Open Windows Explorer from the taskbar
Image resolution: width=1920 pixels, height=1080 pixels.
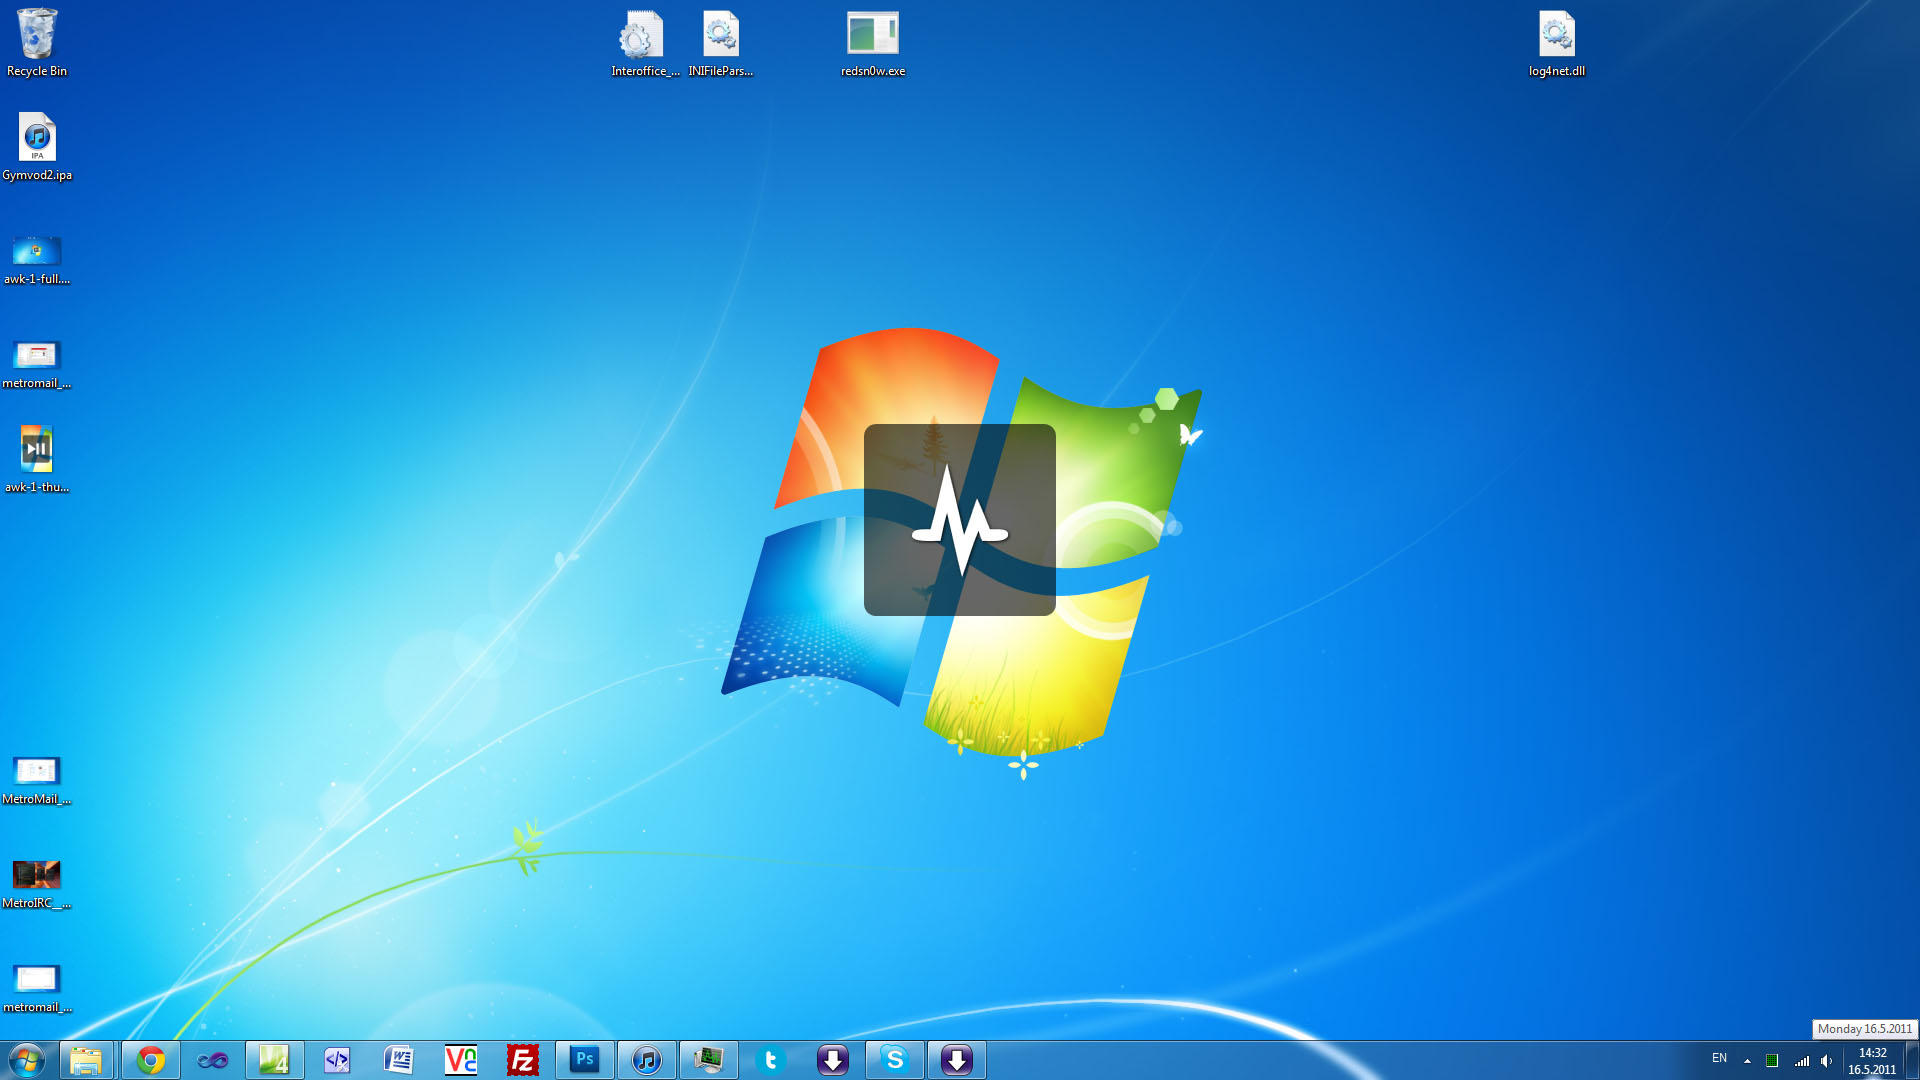point(86,1060)
